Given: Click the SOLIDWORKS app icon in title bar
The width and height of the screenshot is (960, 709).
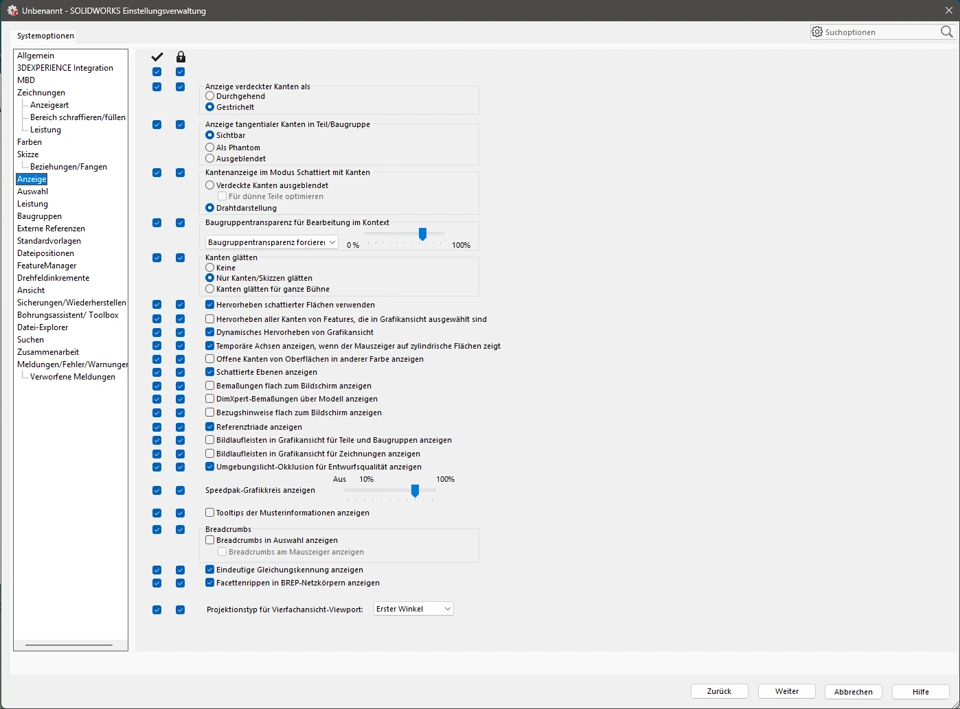Looking at the screenshot, I should pos(12,10).
